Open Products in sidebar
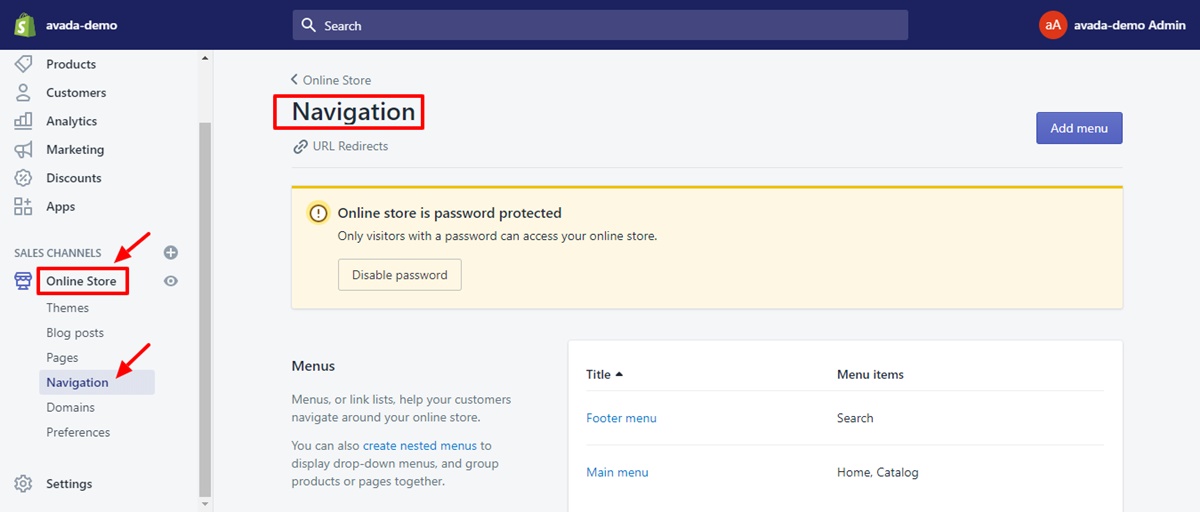Screen dimensions: 1200x512 click(71, 64)
